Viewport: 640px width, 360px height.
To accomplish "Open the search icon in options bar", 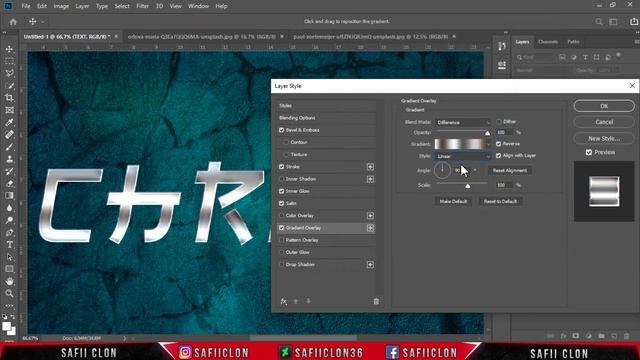I will click(598, 22).
